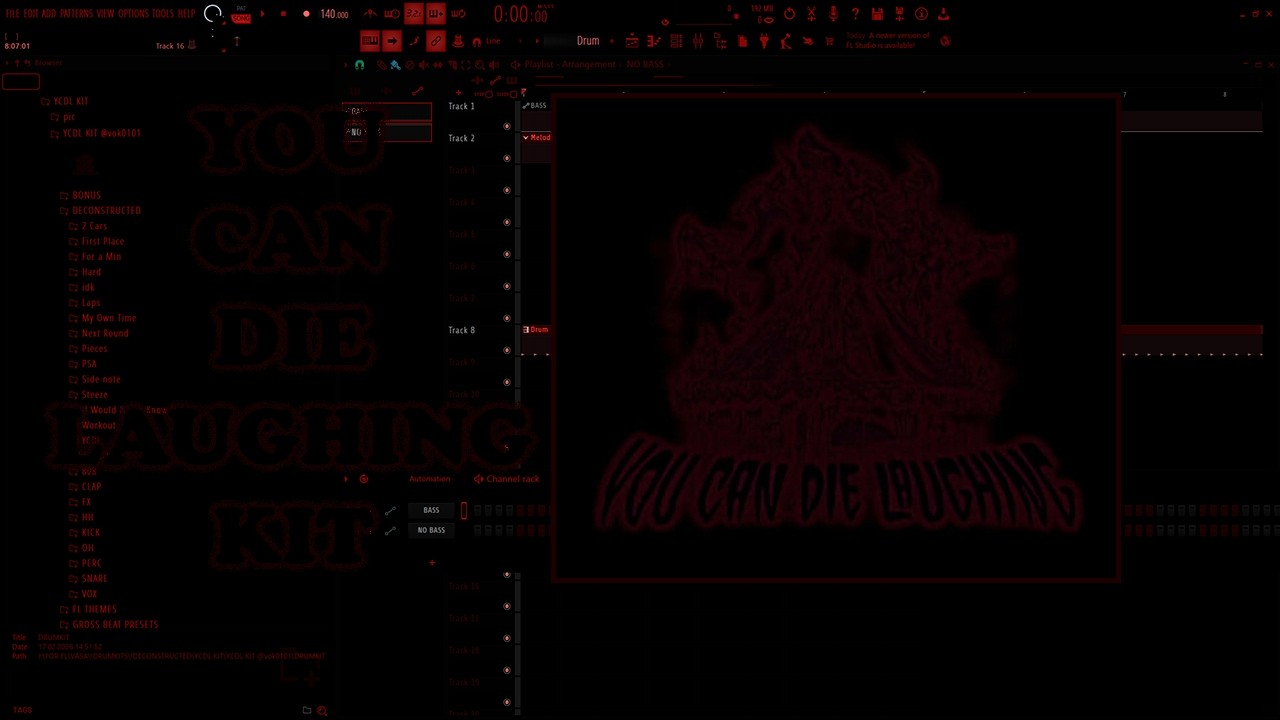Toggle the record button
Screen dimensions: 1280x720
(x=306, y=14)
